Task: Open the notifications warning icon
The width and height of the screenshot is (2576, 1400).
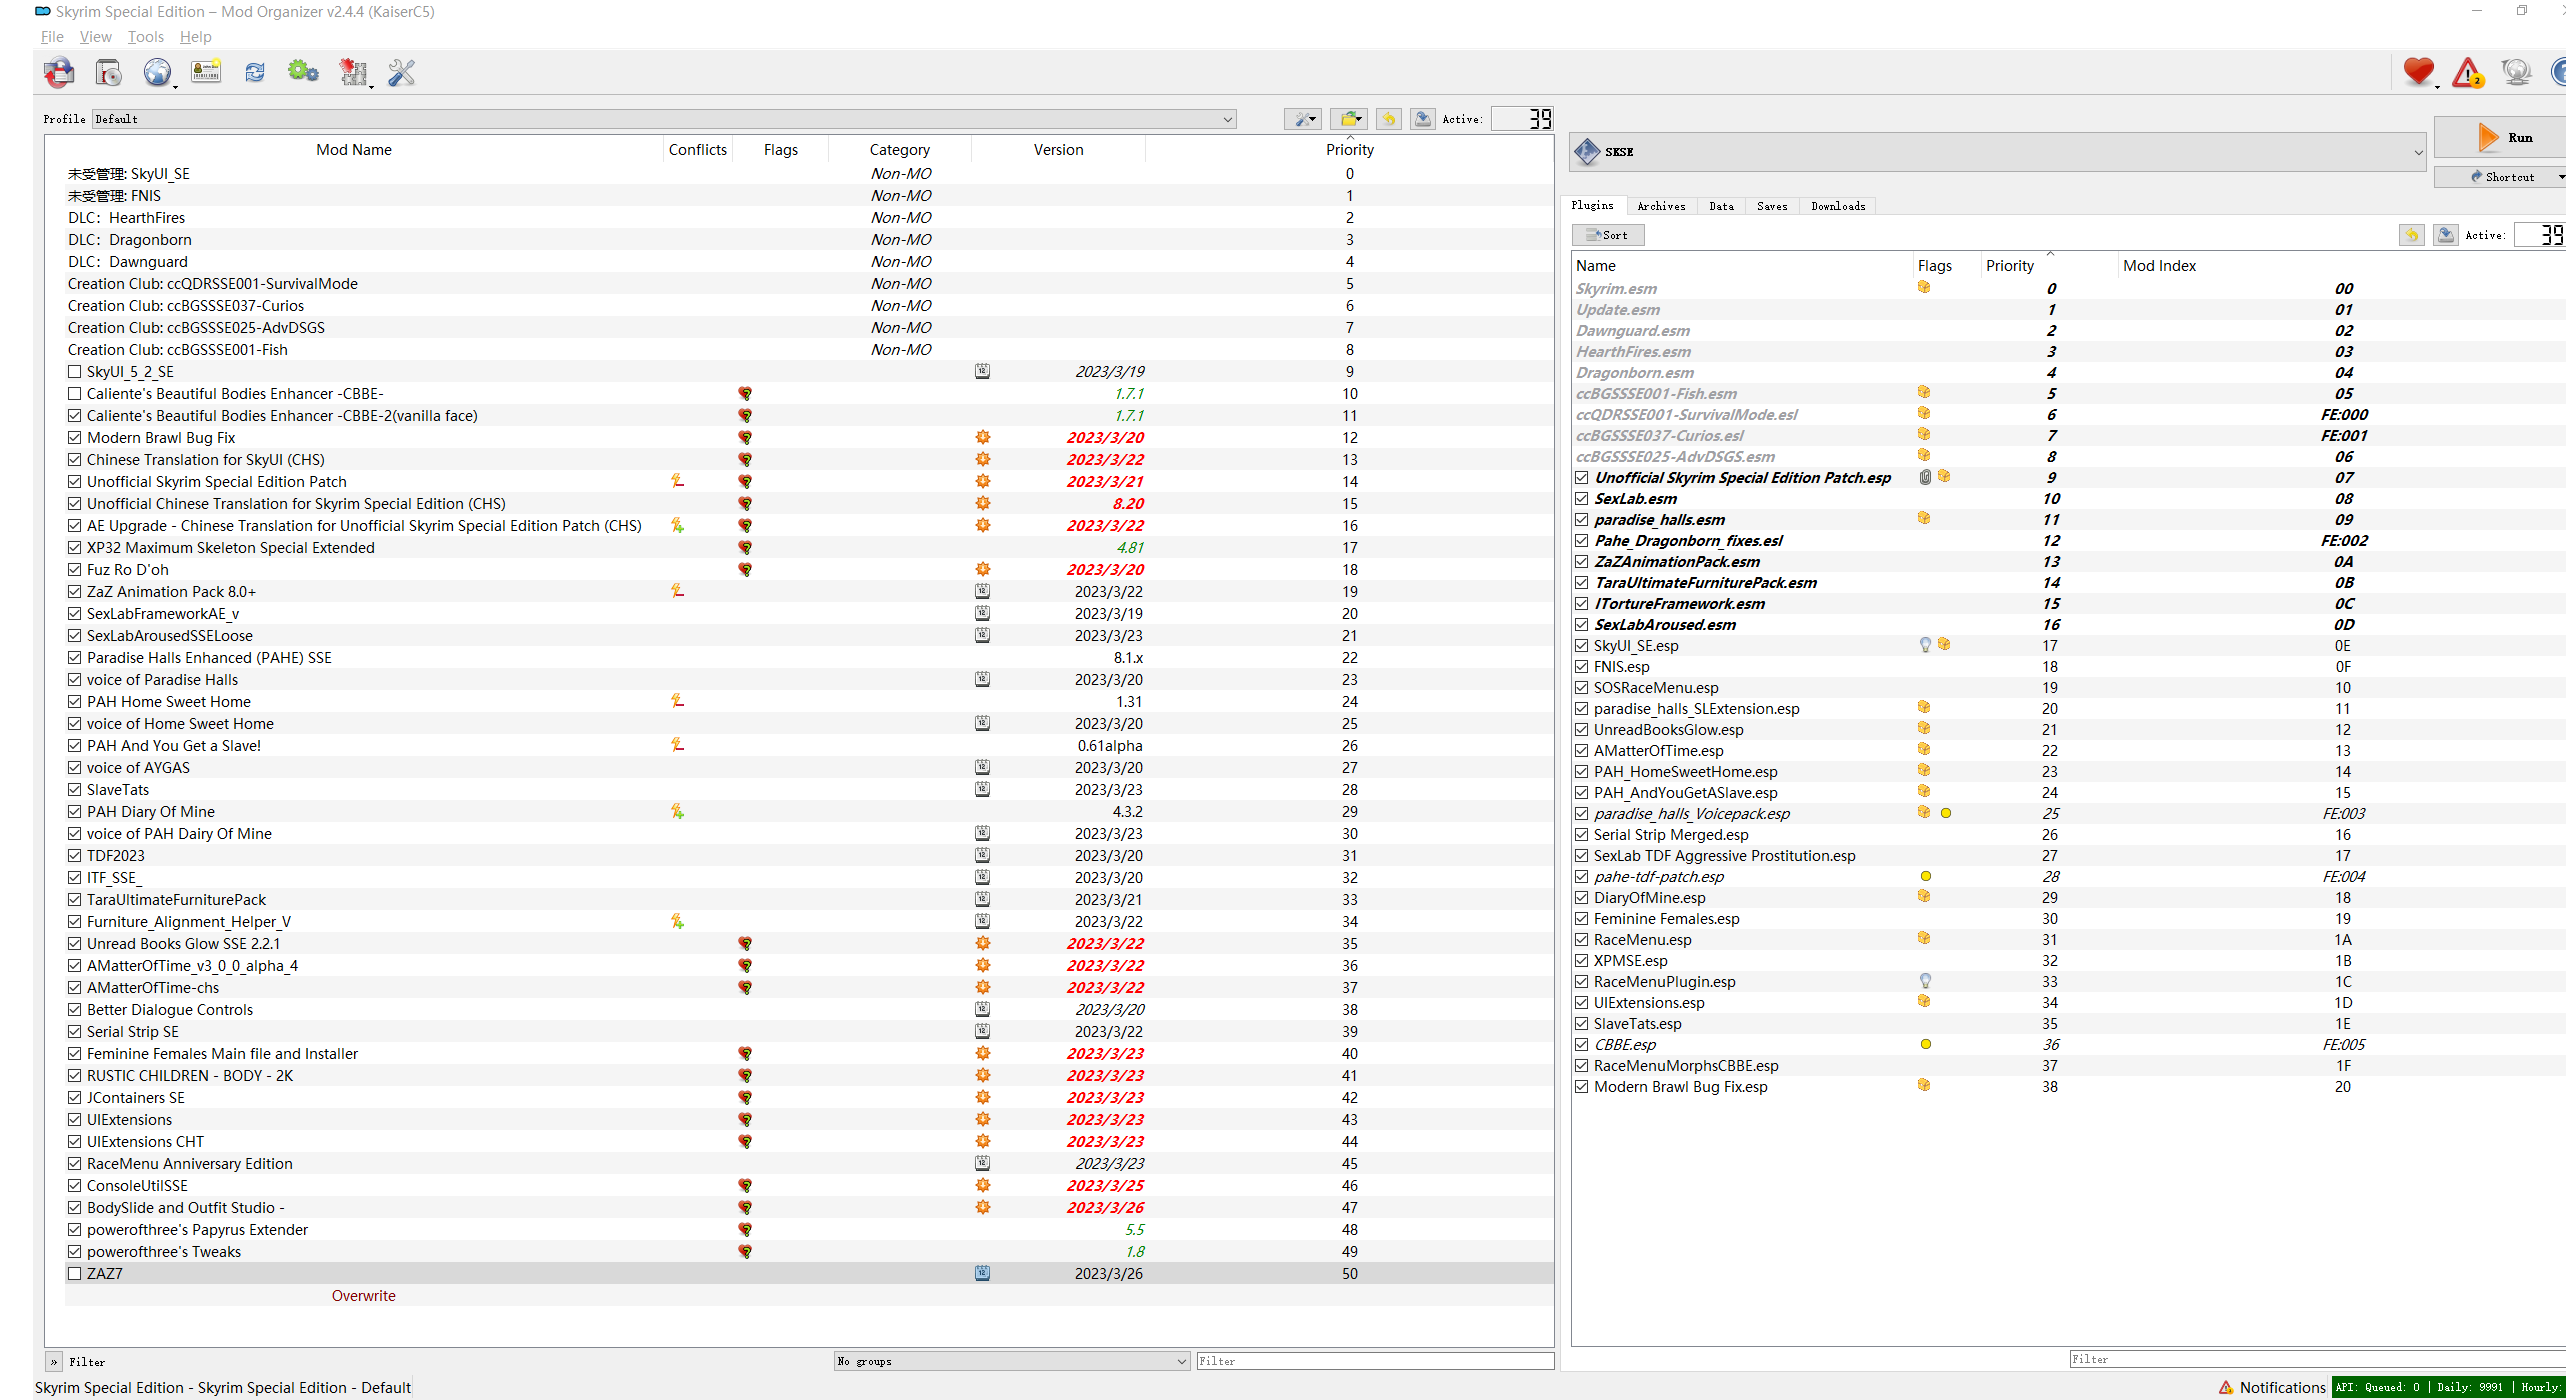Action: click(x=2468, y=72)
